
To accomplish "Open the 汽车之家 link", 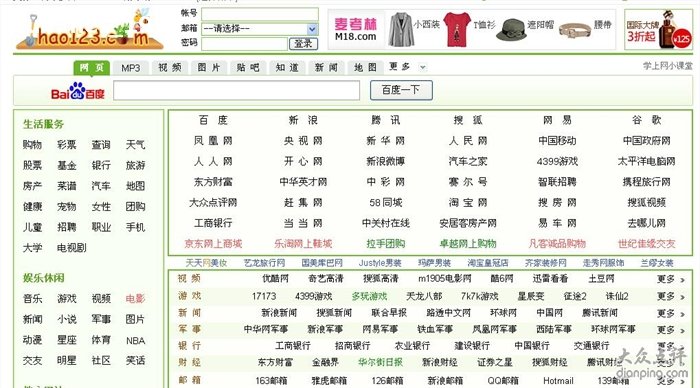I will [468, 161].
